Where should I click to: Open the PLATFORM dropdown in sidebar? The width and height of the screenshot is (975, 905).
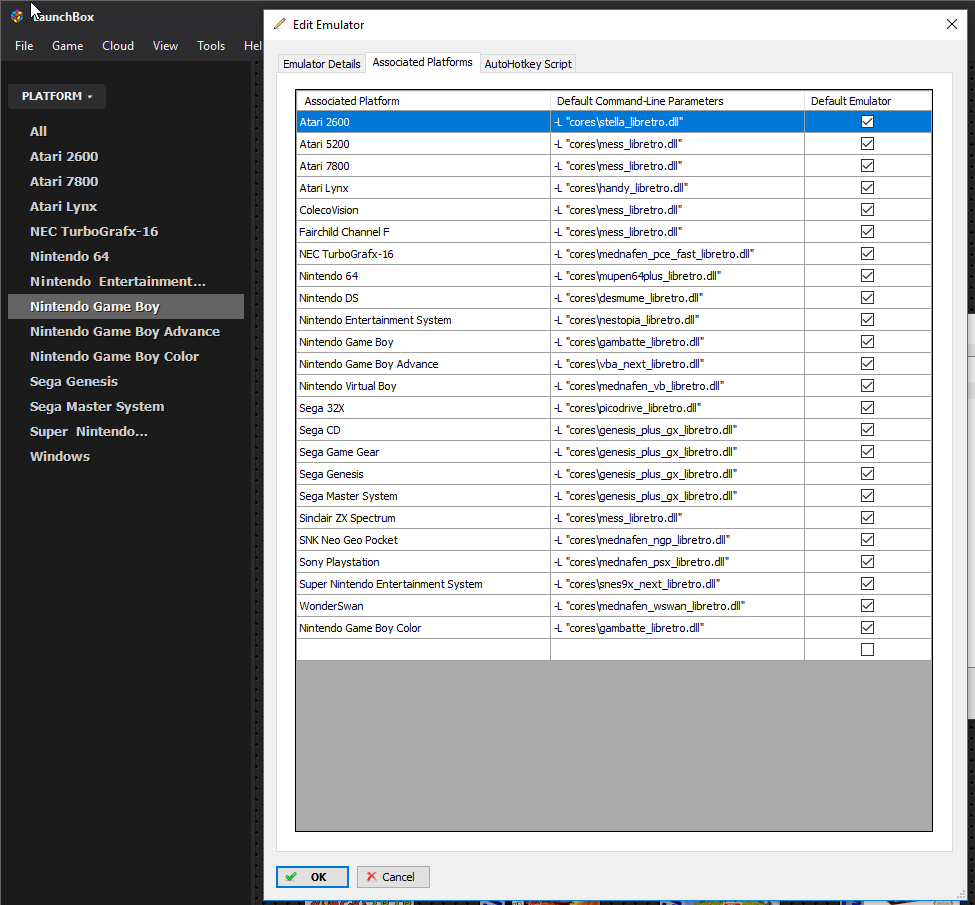click(57, 96)
